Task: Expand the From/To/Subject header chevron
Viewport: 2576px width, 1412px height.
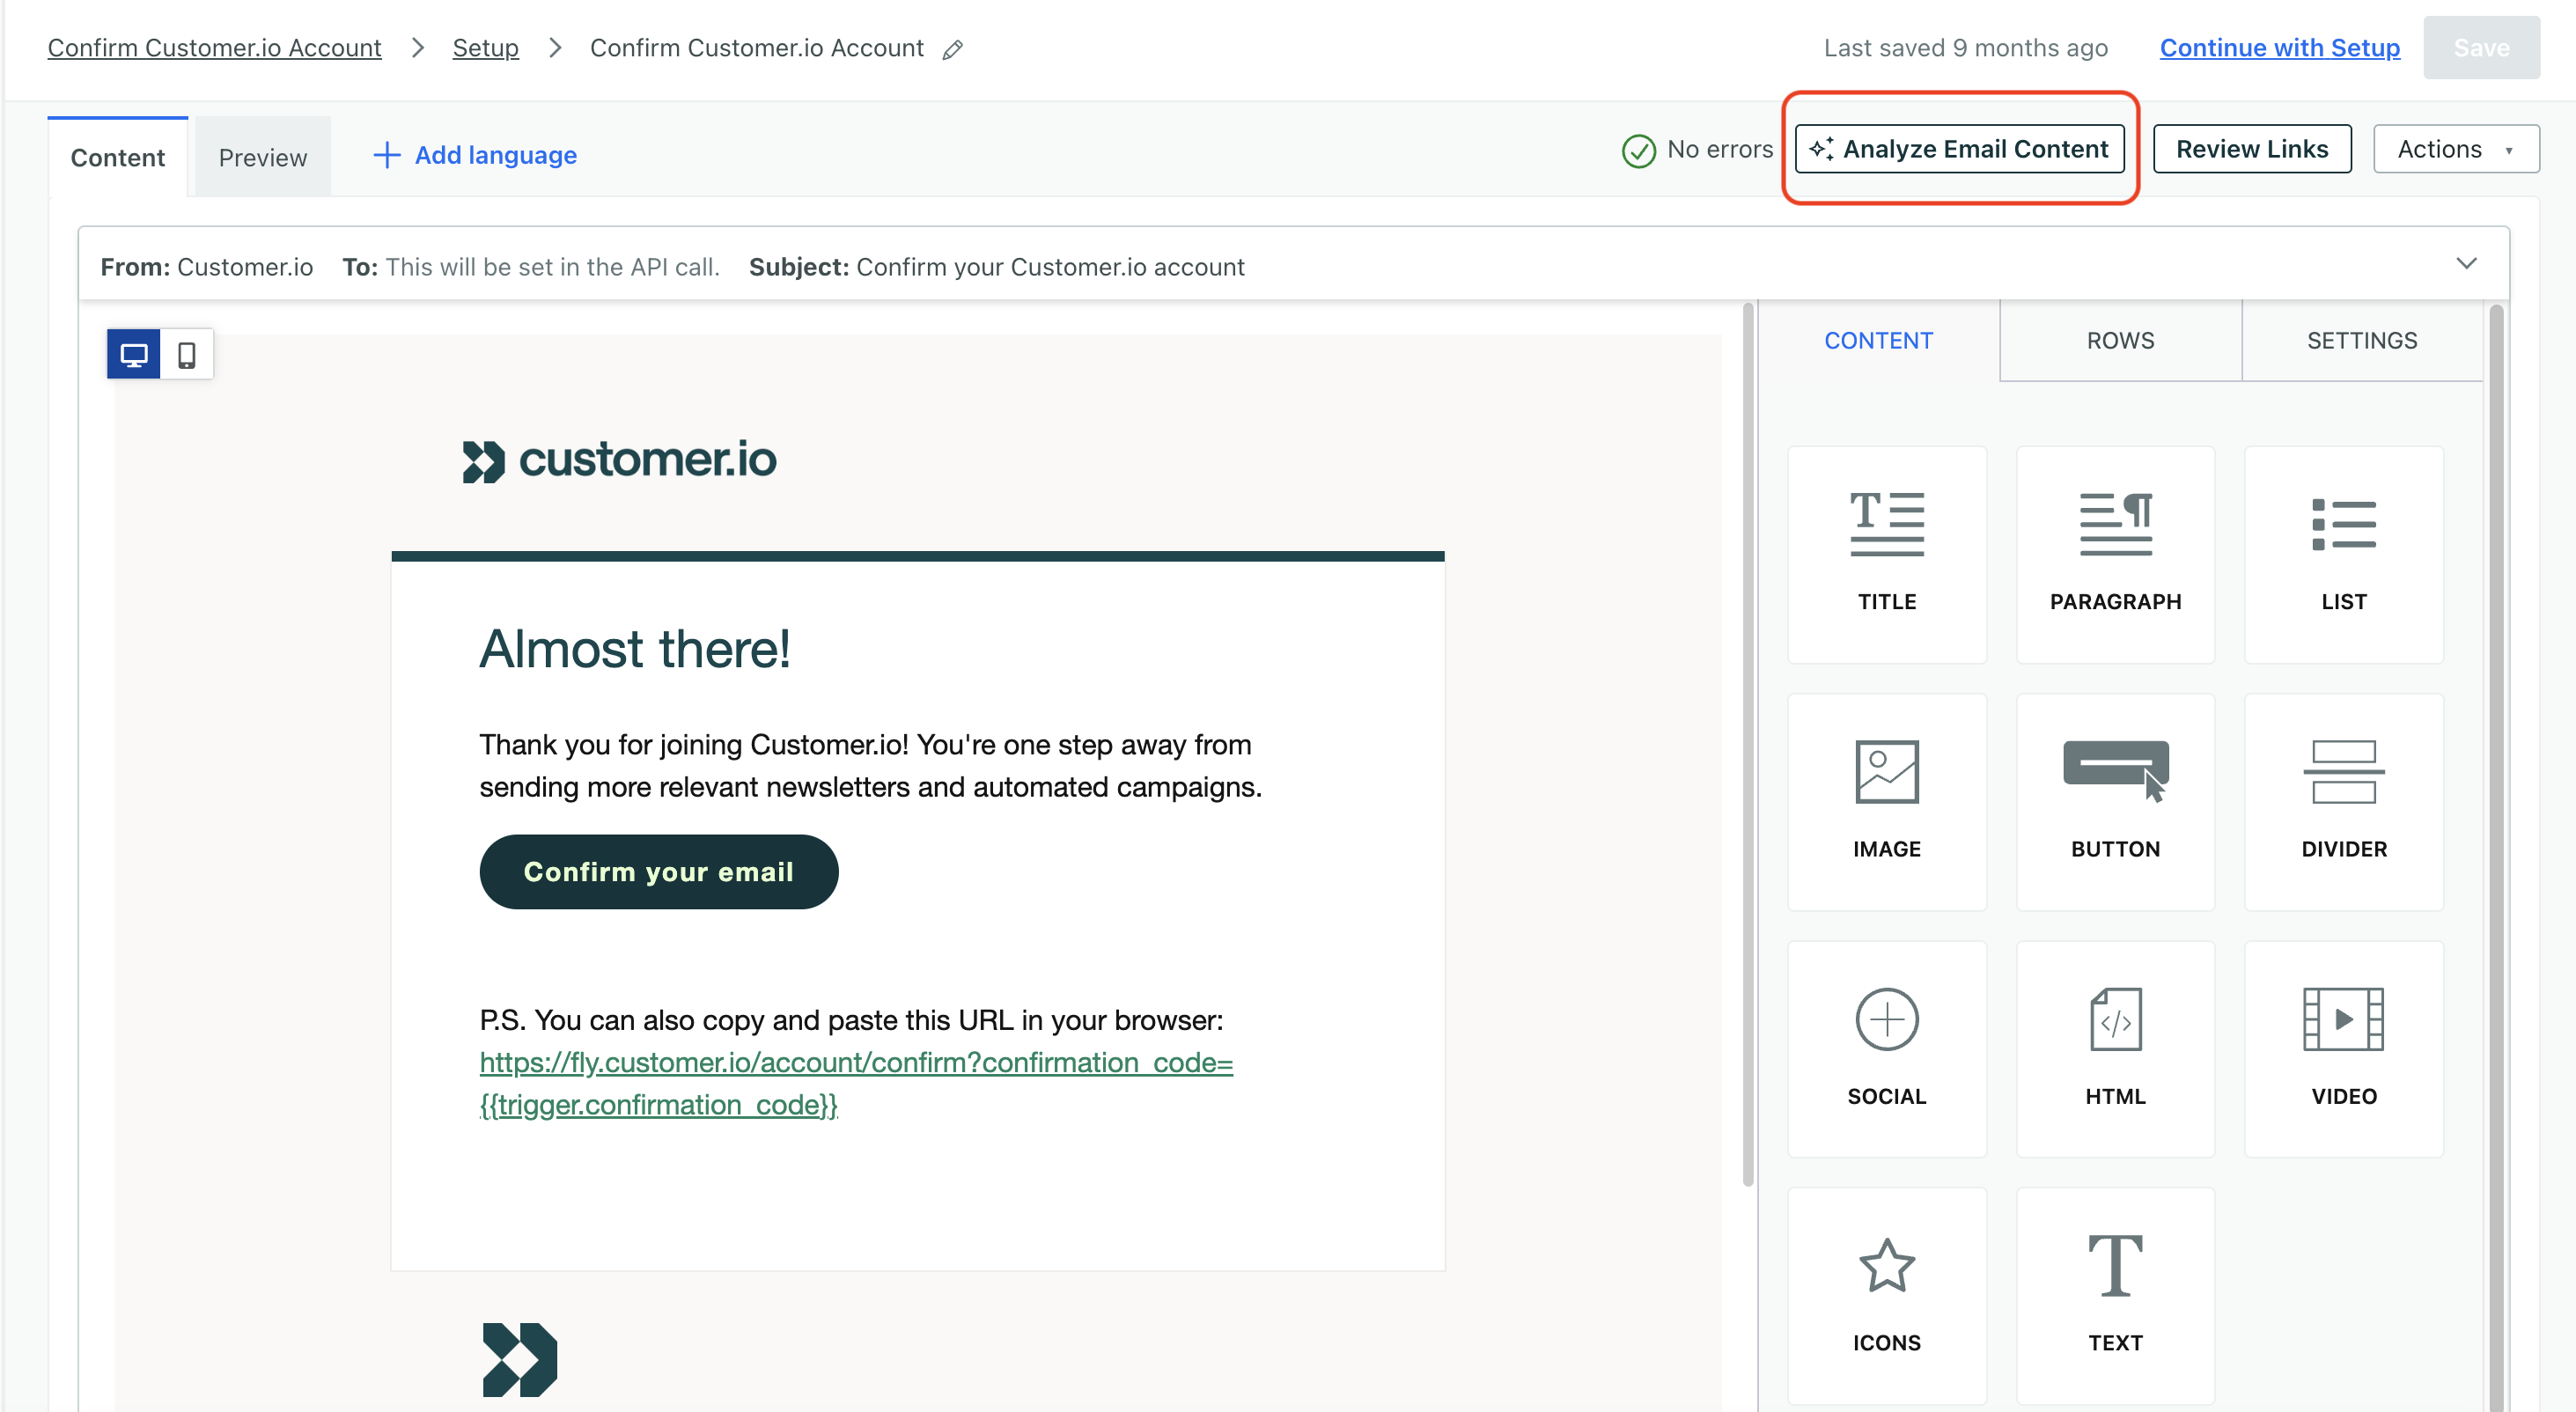Action: coord(2466,264)
